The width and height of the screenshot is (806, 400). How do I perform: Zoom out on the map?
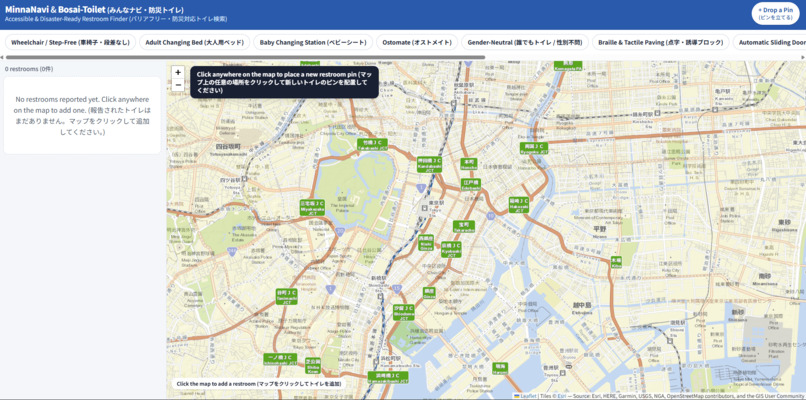(178, 85)
